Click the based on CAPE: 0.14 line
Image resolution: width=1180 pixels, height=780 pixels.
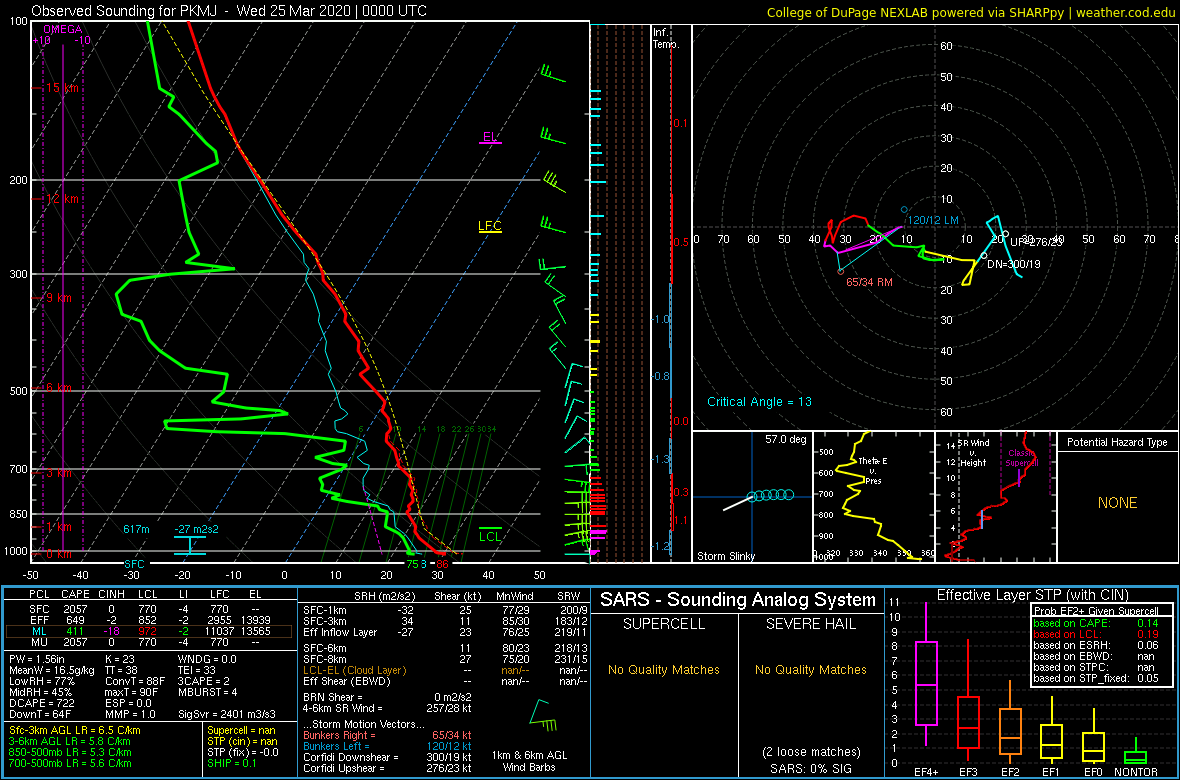(x=1096, y=623)
